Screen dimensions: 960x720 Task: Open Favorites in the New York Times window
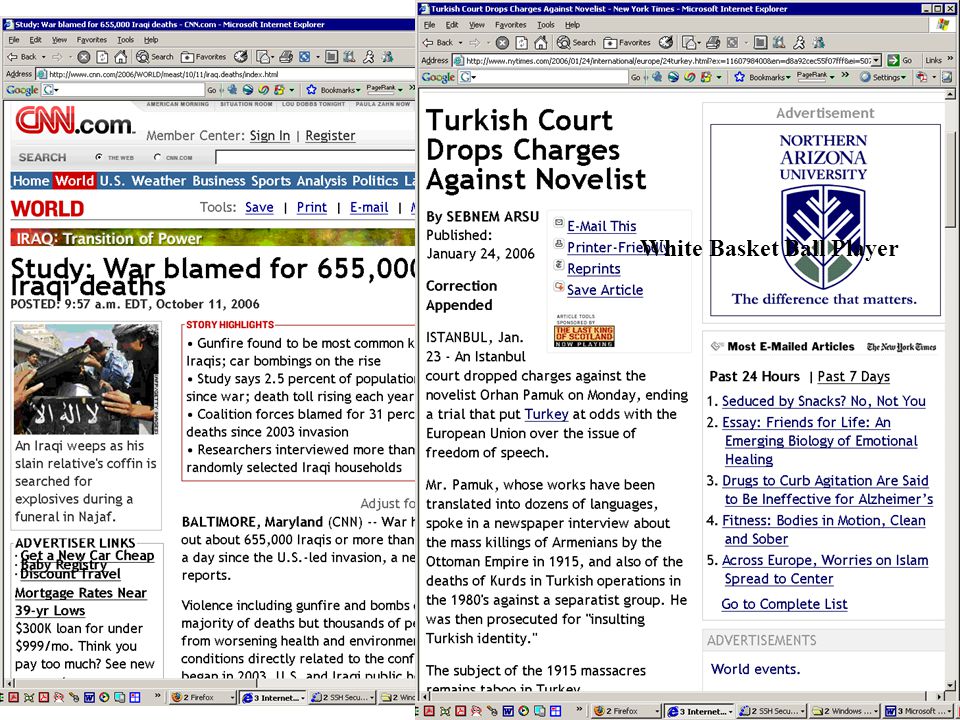tap(627, 42)
